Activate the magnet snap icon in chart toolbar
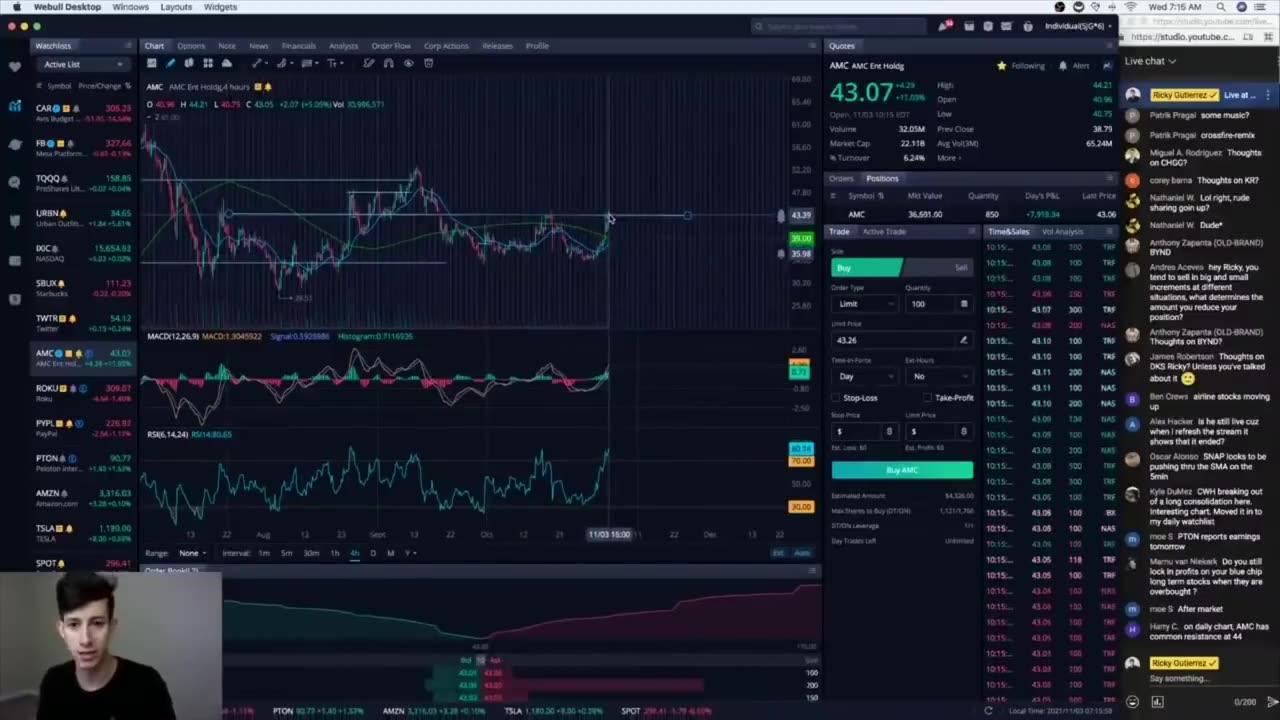 coord(388,63)
